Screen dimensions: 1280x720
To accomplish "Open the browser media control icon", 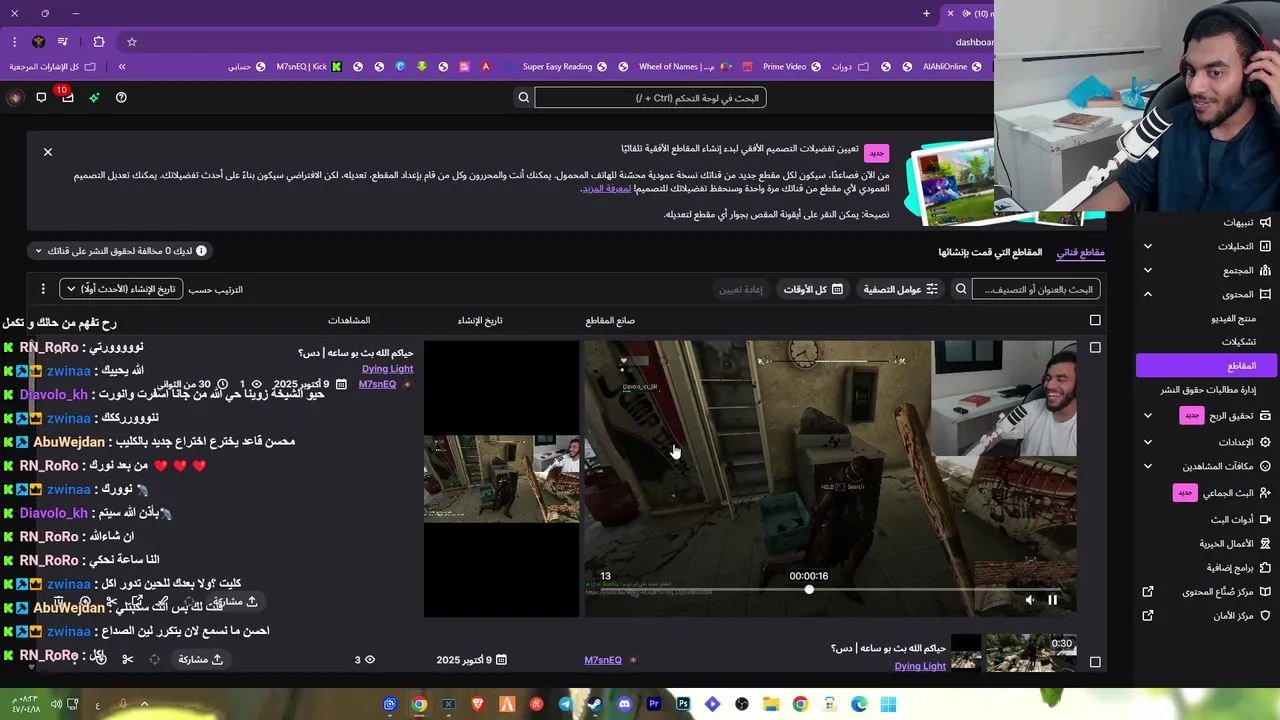I will click(63, 42).
